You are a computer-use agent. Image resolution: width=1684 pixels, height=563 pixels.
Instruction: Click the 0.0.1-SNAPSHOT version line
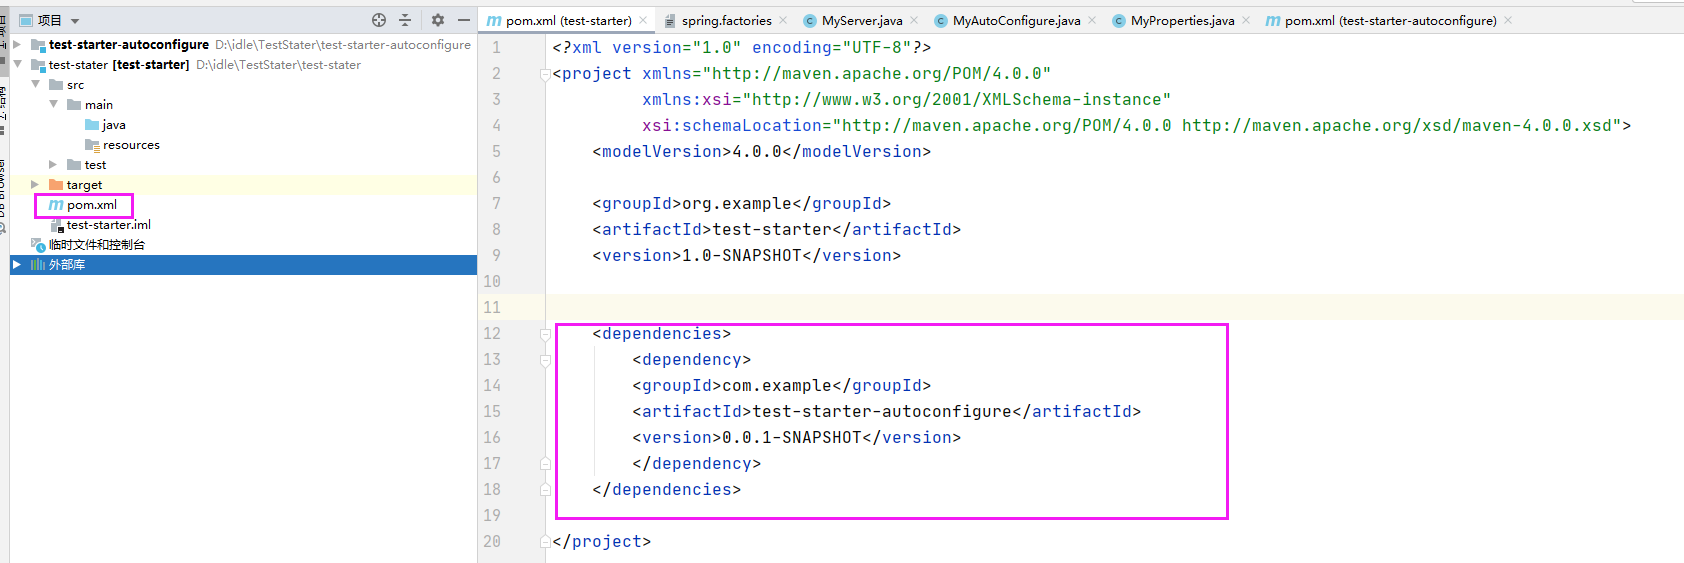[796, 438]
